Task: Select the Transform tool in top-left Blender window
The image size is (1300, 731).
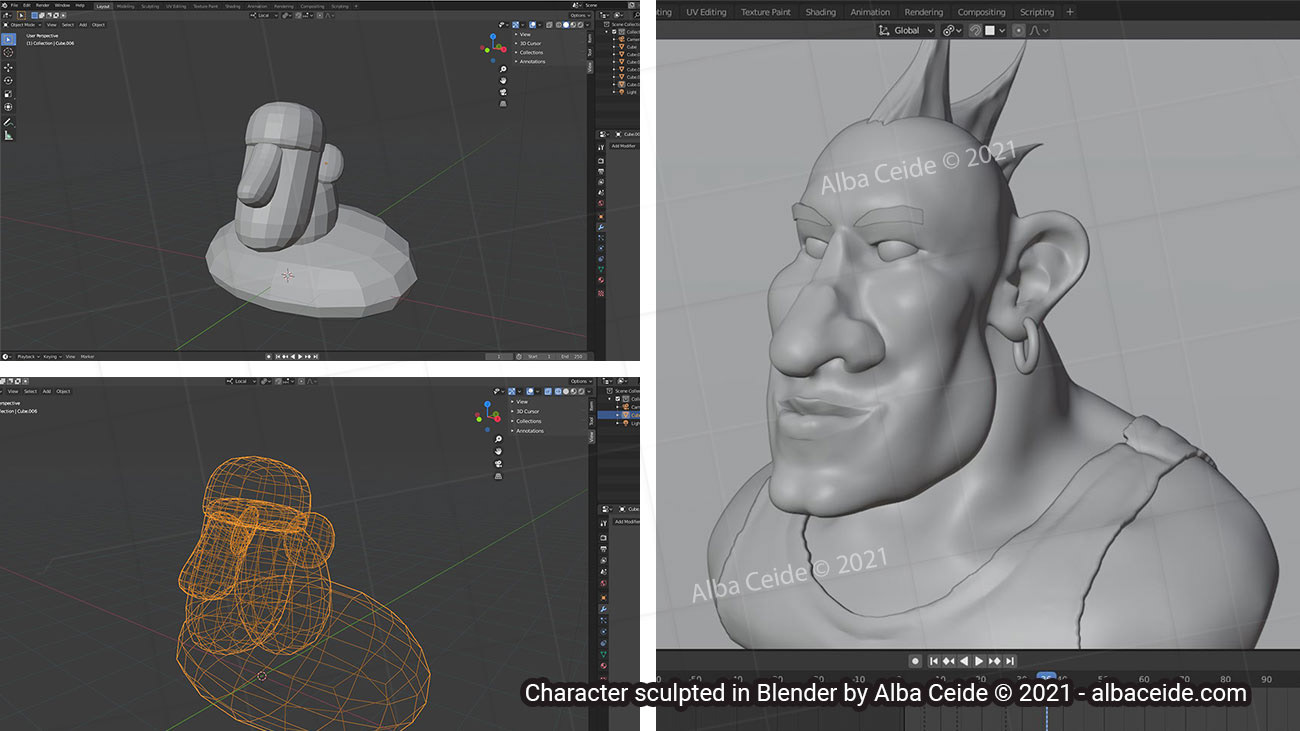Action: pyautogui.click(x=8, y=107)
